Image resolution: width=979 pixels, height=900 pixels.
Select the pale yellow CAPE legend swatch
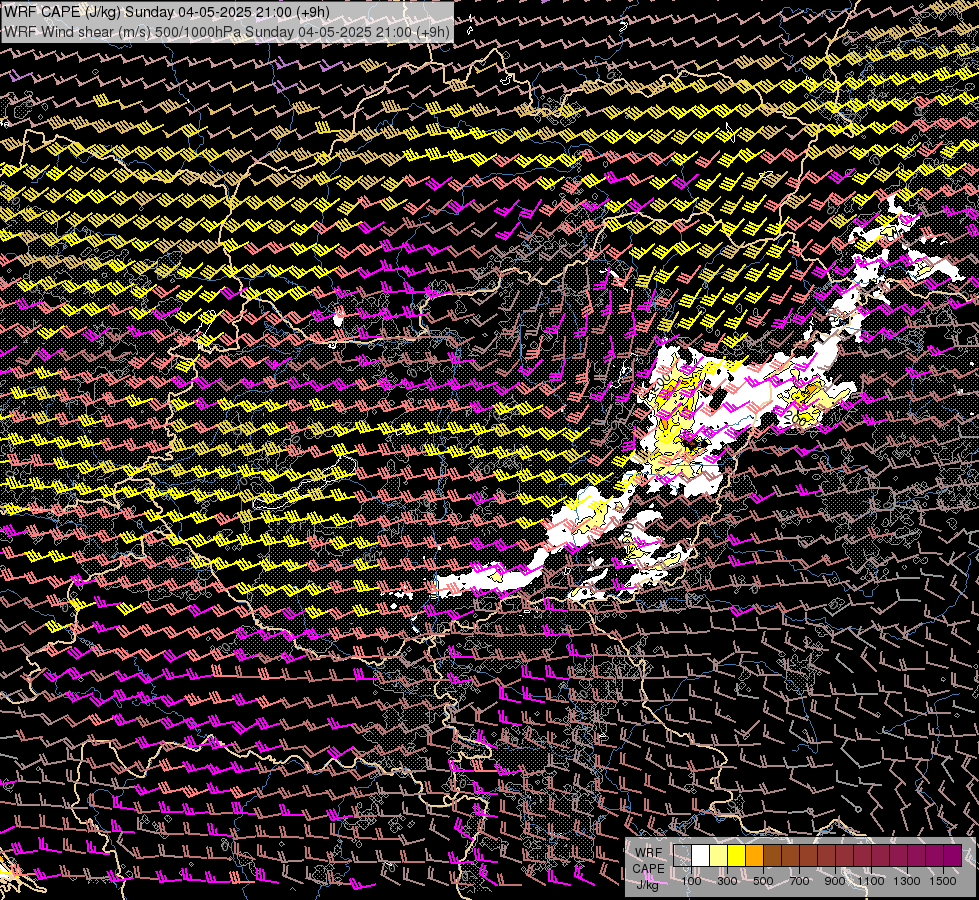pyautogui.click(x=719, y=855)
